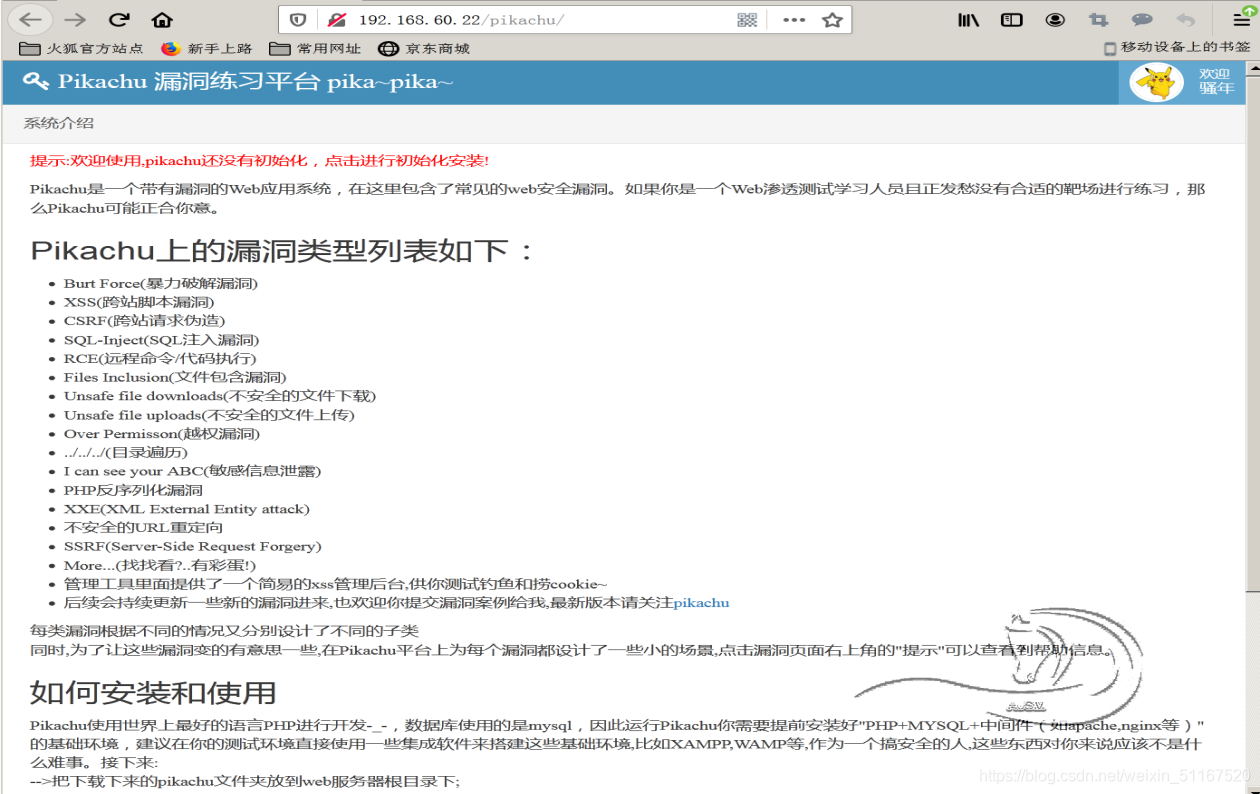Click the 欢迎骚年 welcome text
Screen dimensions: 1260x794
click(1216, 81)
